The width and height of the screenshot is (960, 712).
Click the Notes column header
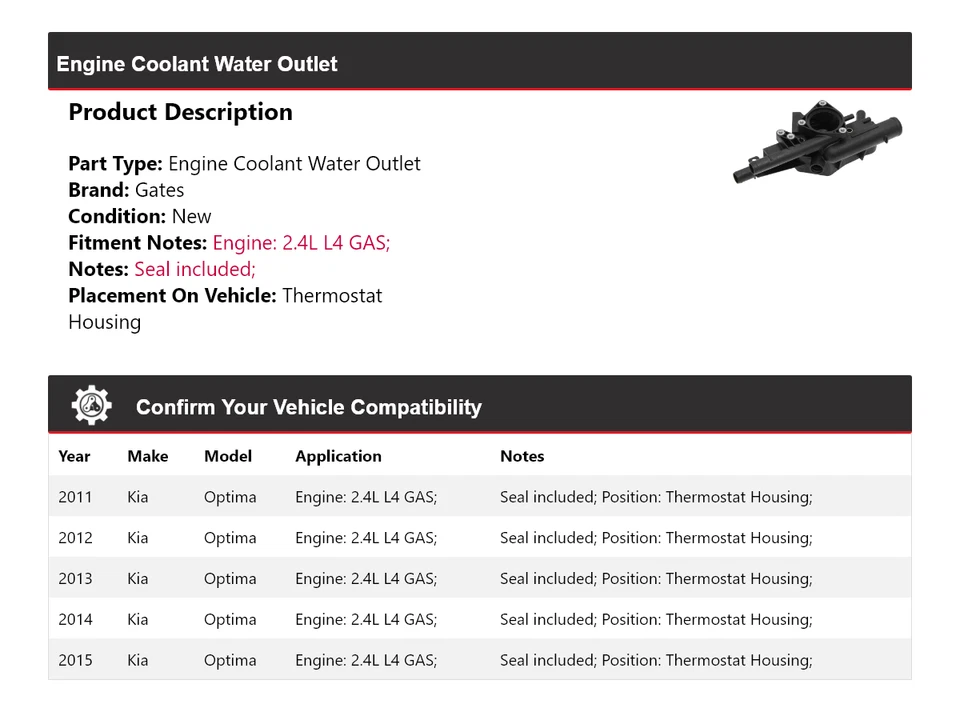522,456
